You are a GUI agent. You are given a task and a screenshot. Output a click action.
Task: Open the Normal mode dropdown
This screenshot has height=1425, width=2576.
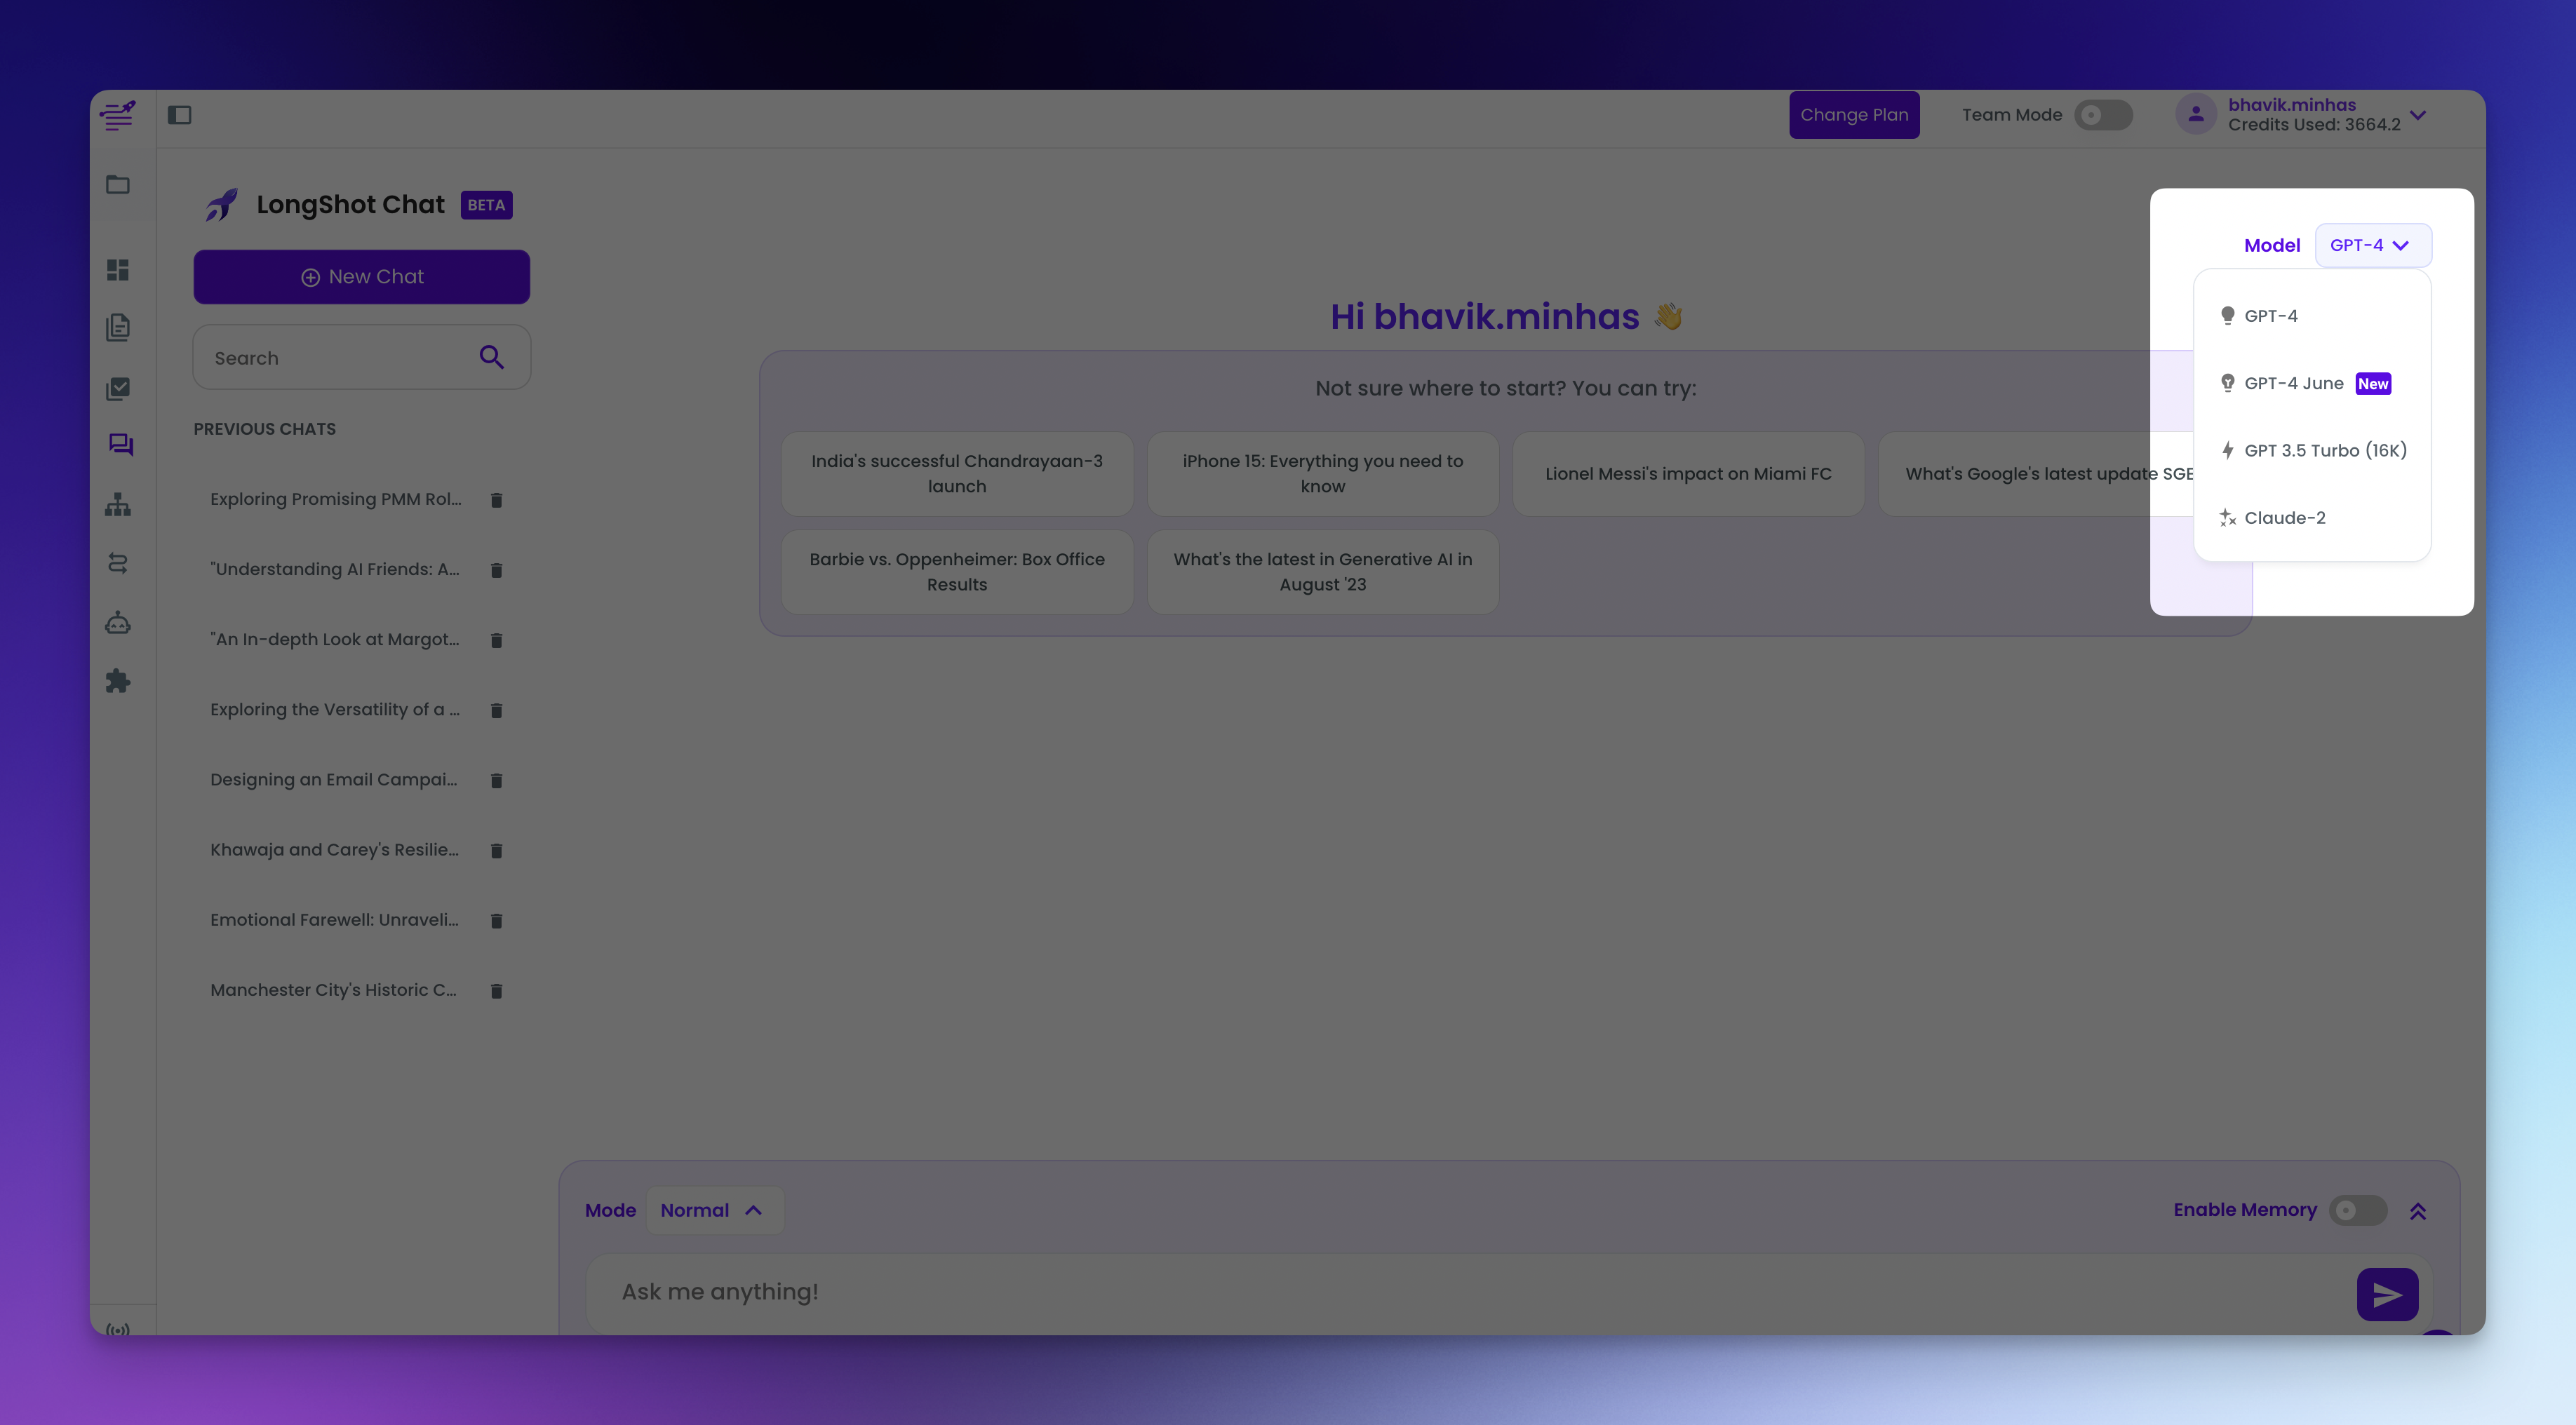(714, 1210)
